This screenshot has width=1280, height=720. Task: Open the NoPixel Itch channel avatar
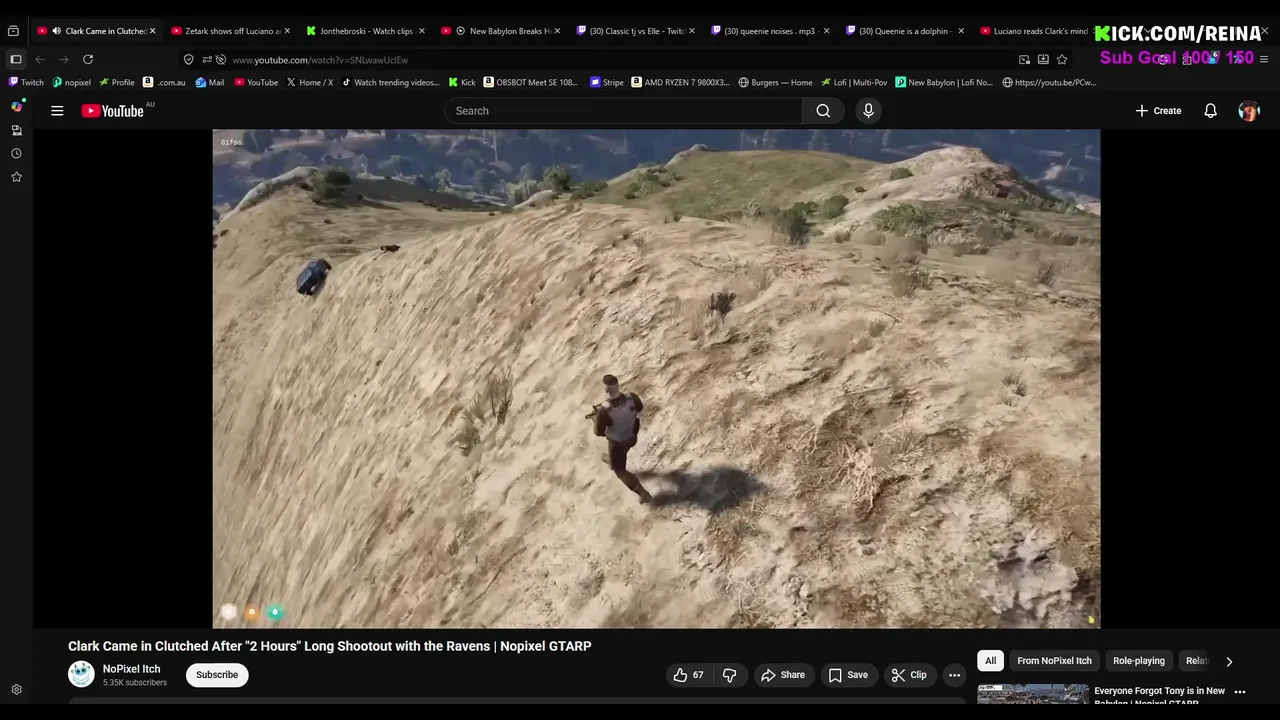81,675
